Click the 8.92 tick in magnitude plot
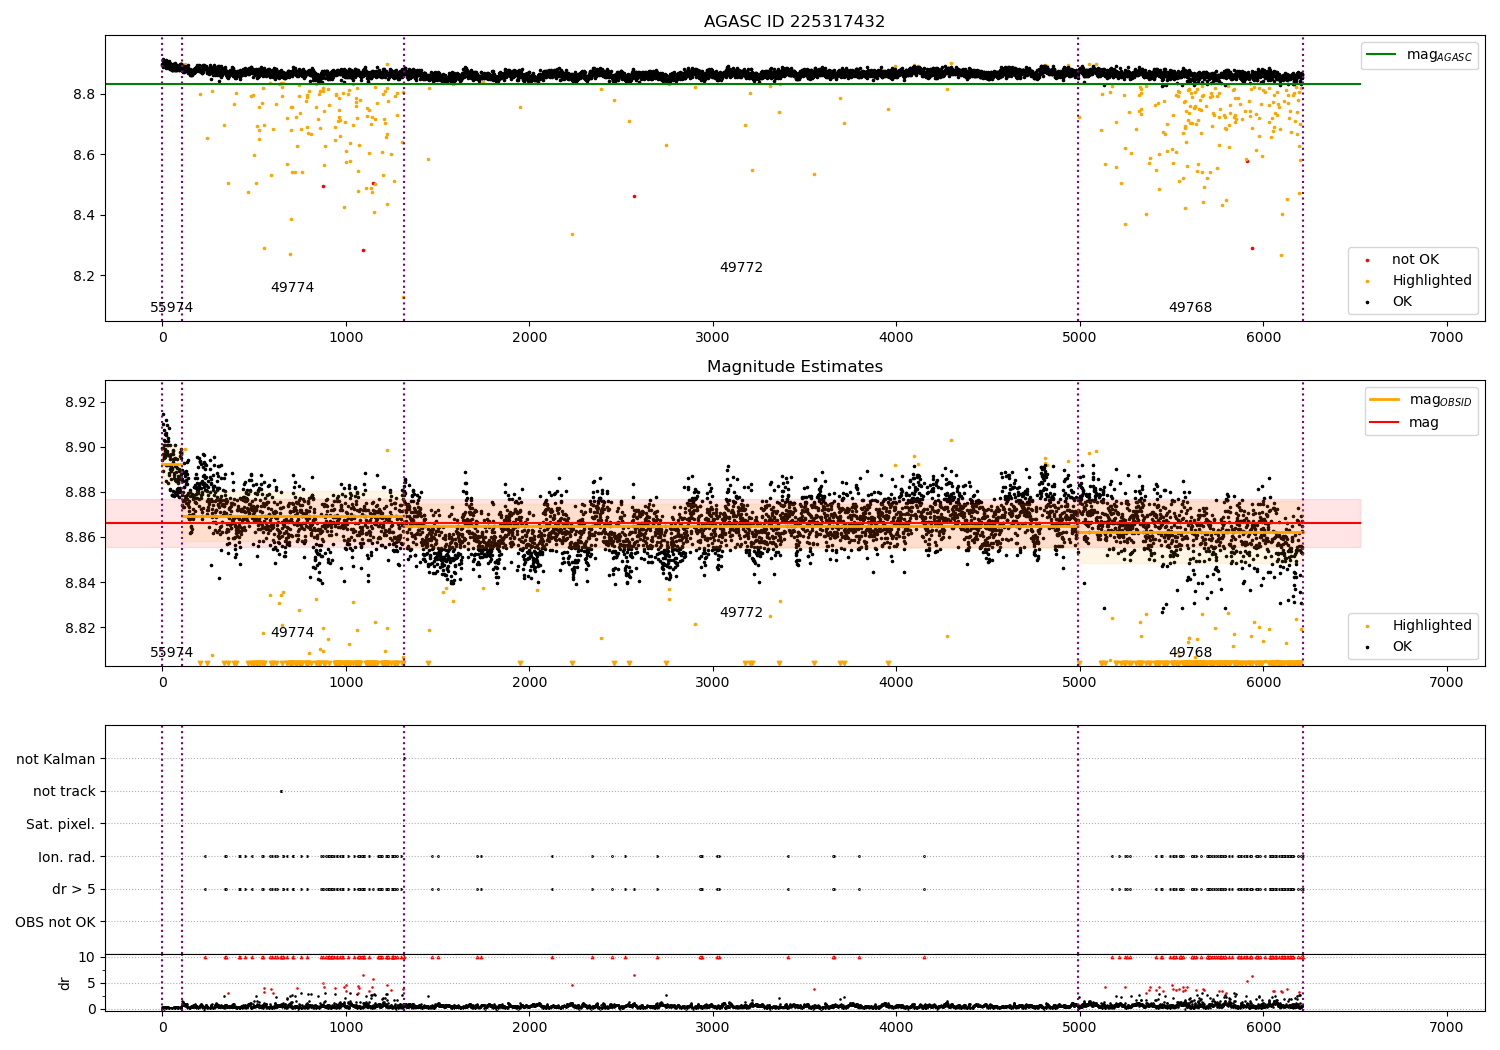This screenshot has height=1050, width=1500. click(80, 403)
